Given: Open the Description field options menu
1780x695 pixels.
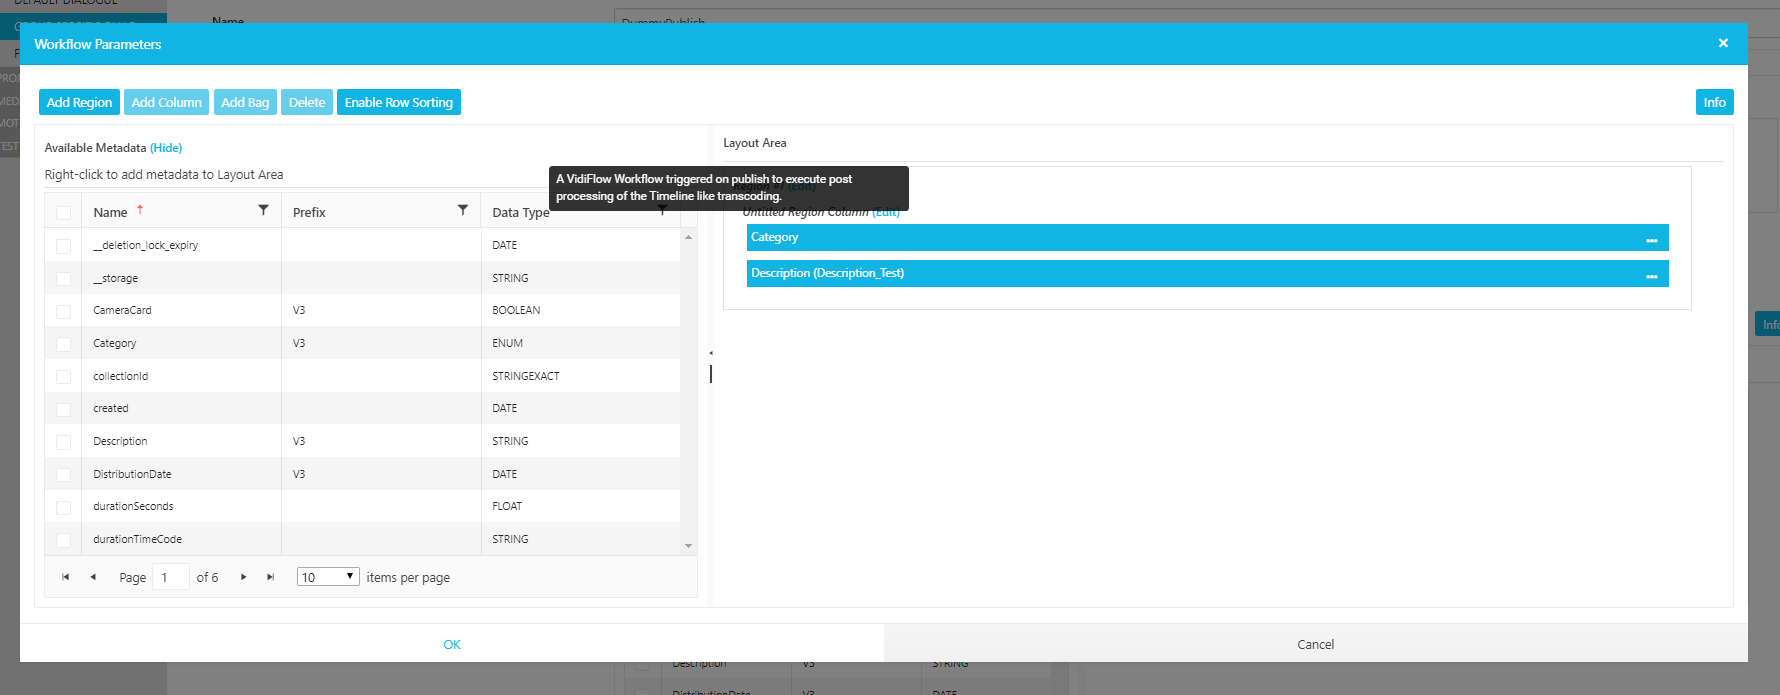Looking at the screenshot, I should coord(1651,275).
